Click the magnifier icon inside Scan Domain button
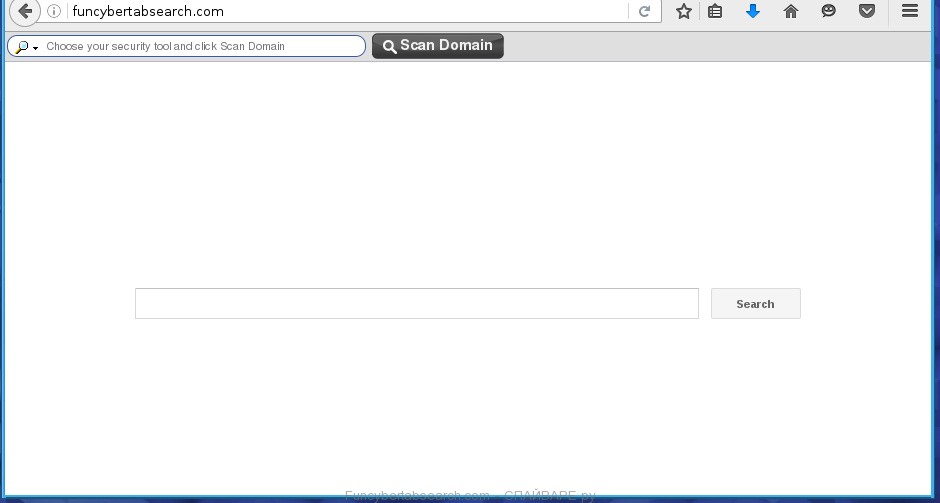Screen dimensions: 940x503 point(390,47)
